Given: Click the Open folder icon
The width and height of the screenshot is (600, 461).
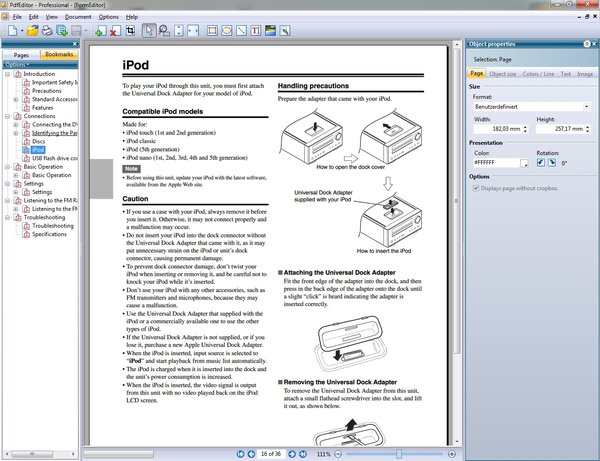Looking at the screenshot, I should [32, 32].
